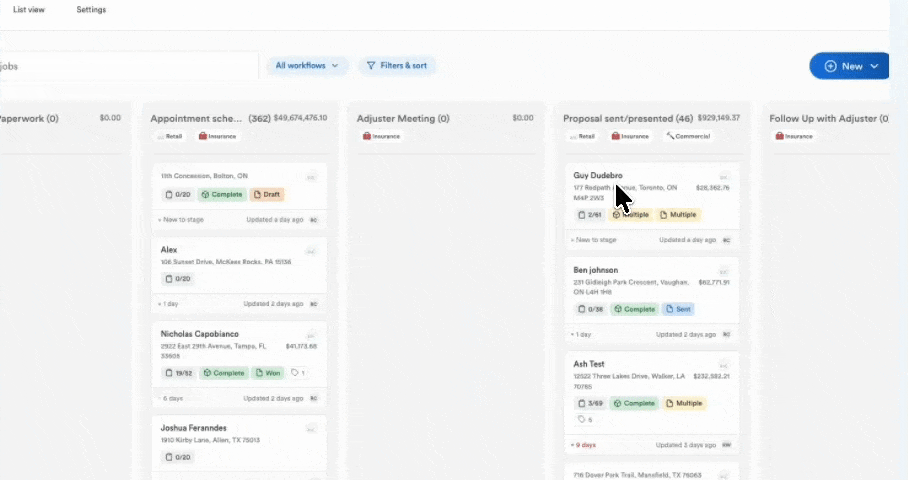Screen dimensions: 908x480
Task: Click Complete badge on 11th Concession card
Action: [x=222, y=195]
